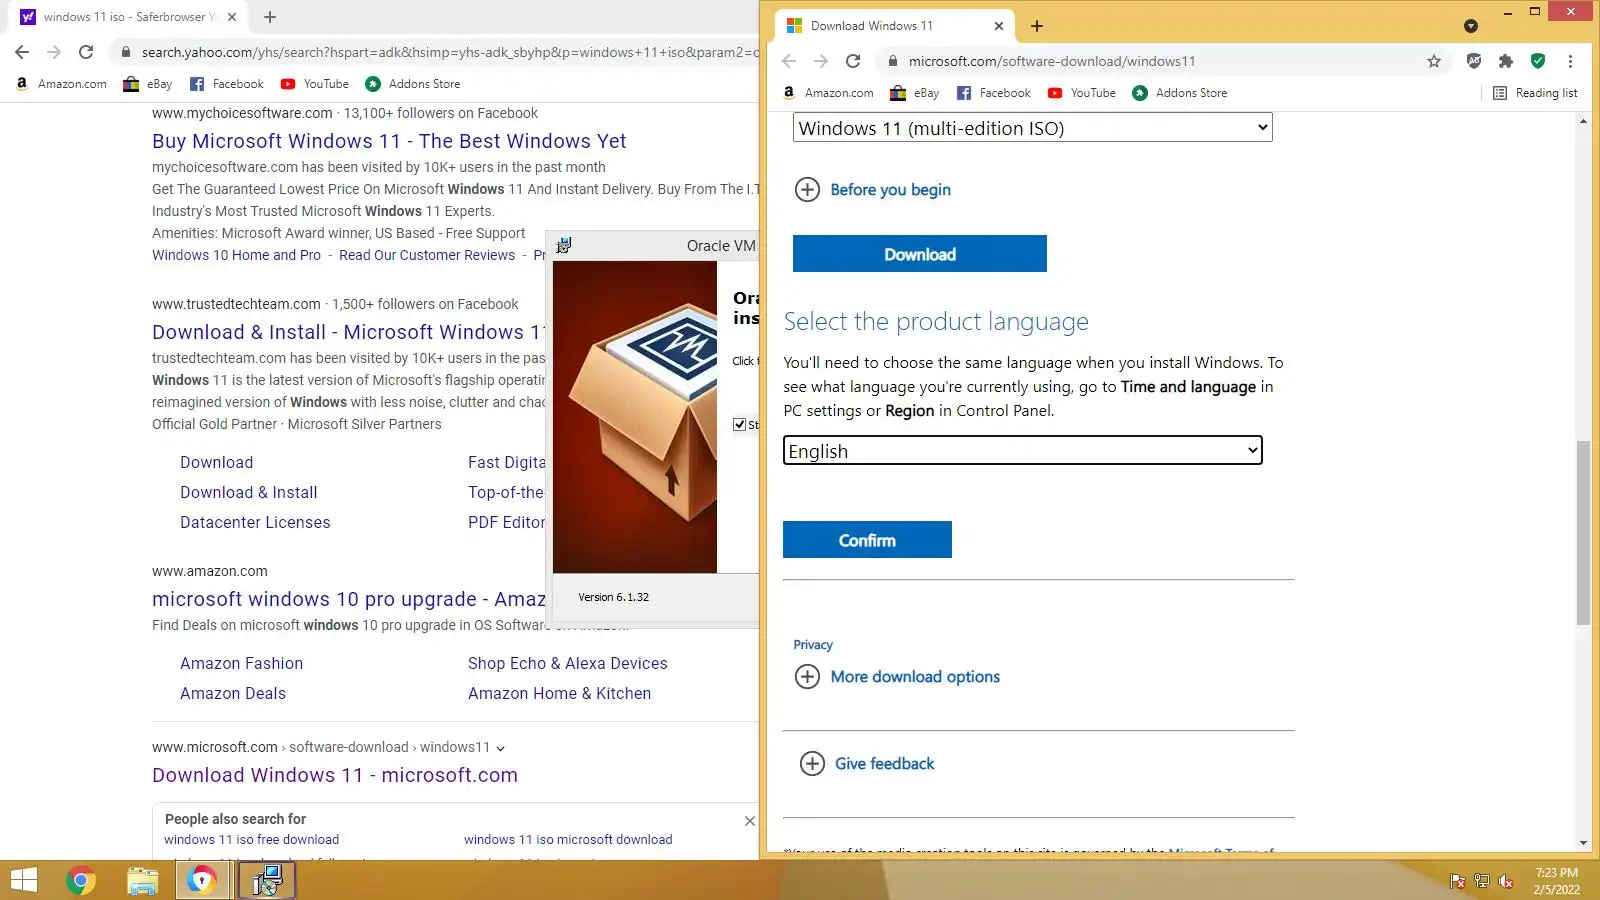Open the Privacy link
Viewport: 1600px width, 900px height.
tap(813, 645)
